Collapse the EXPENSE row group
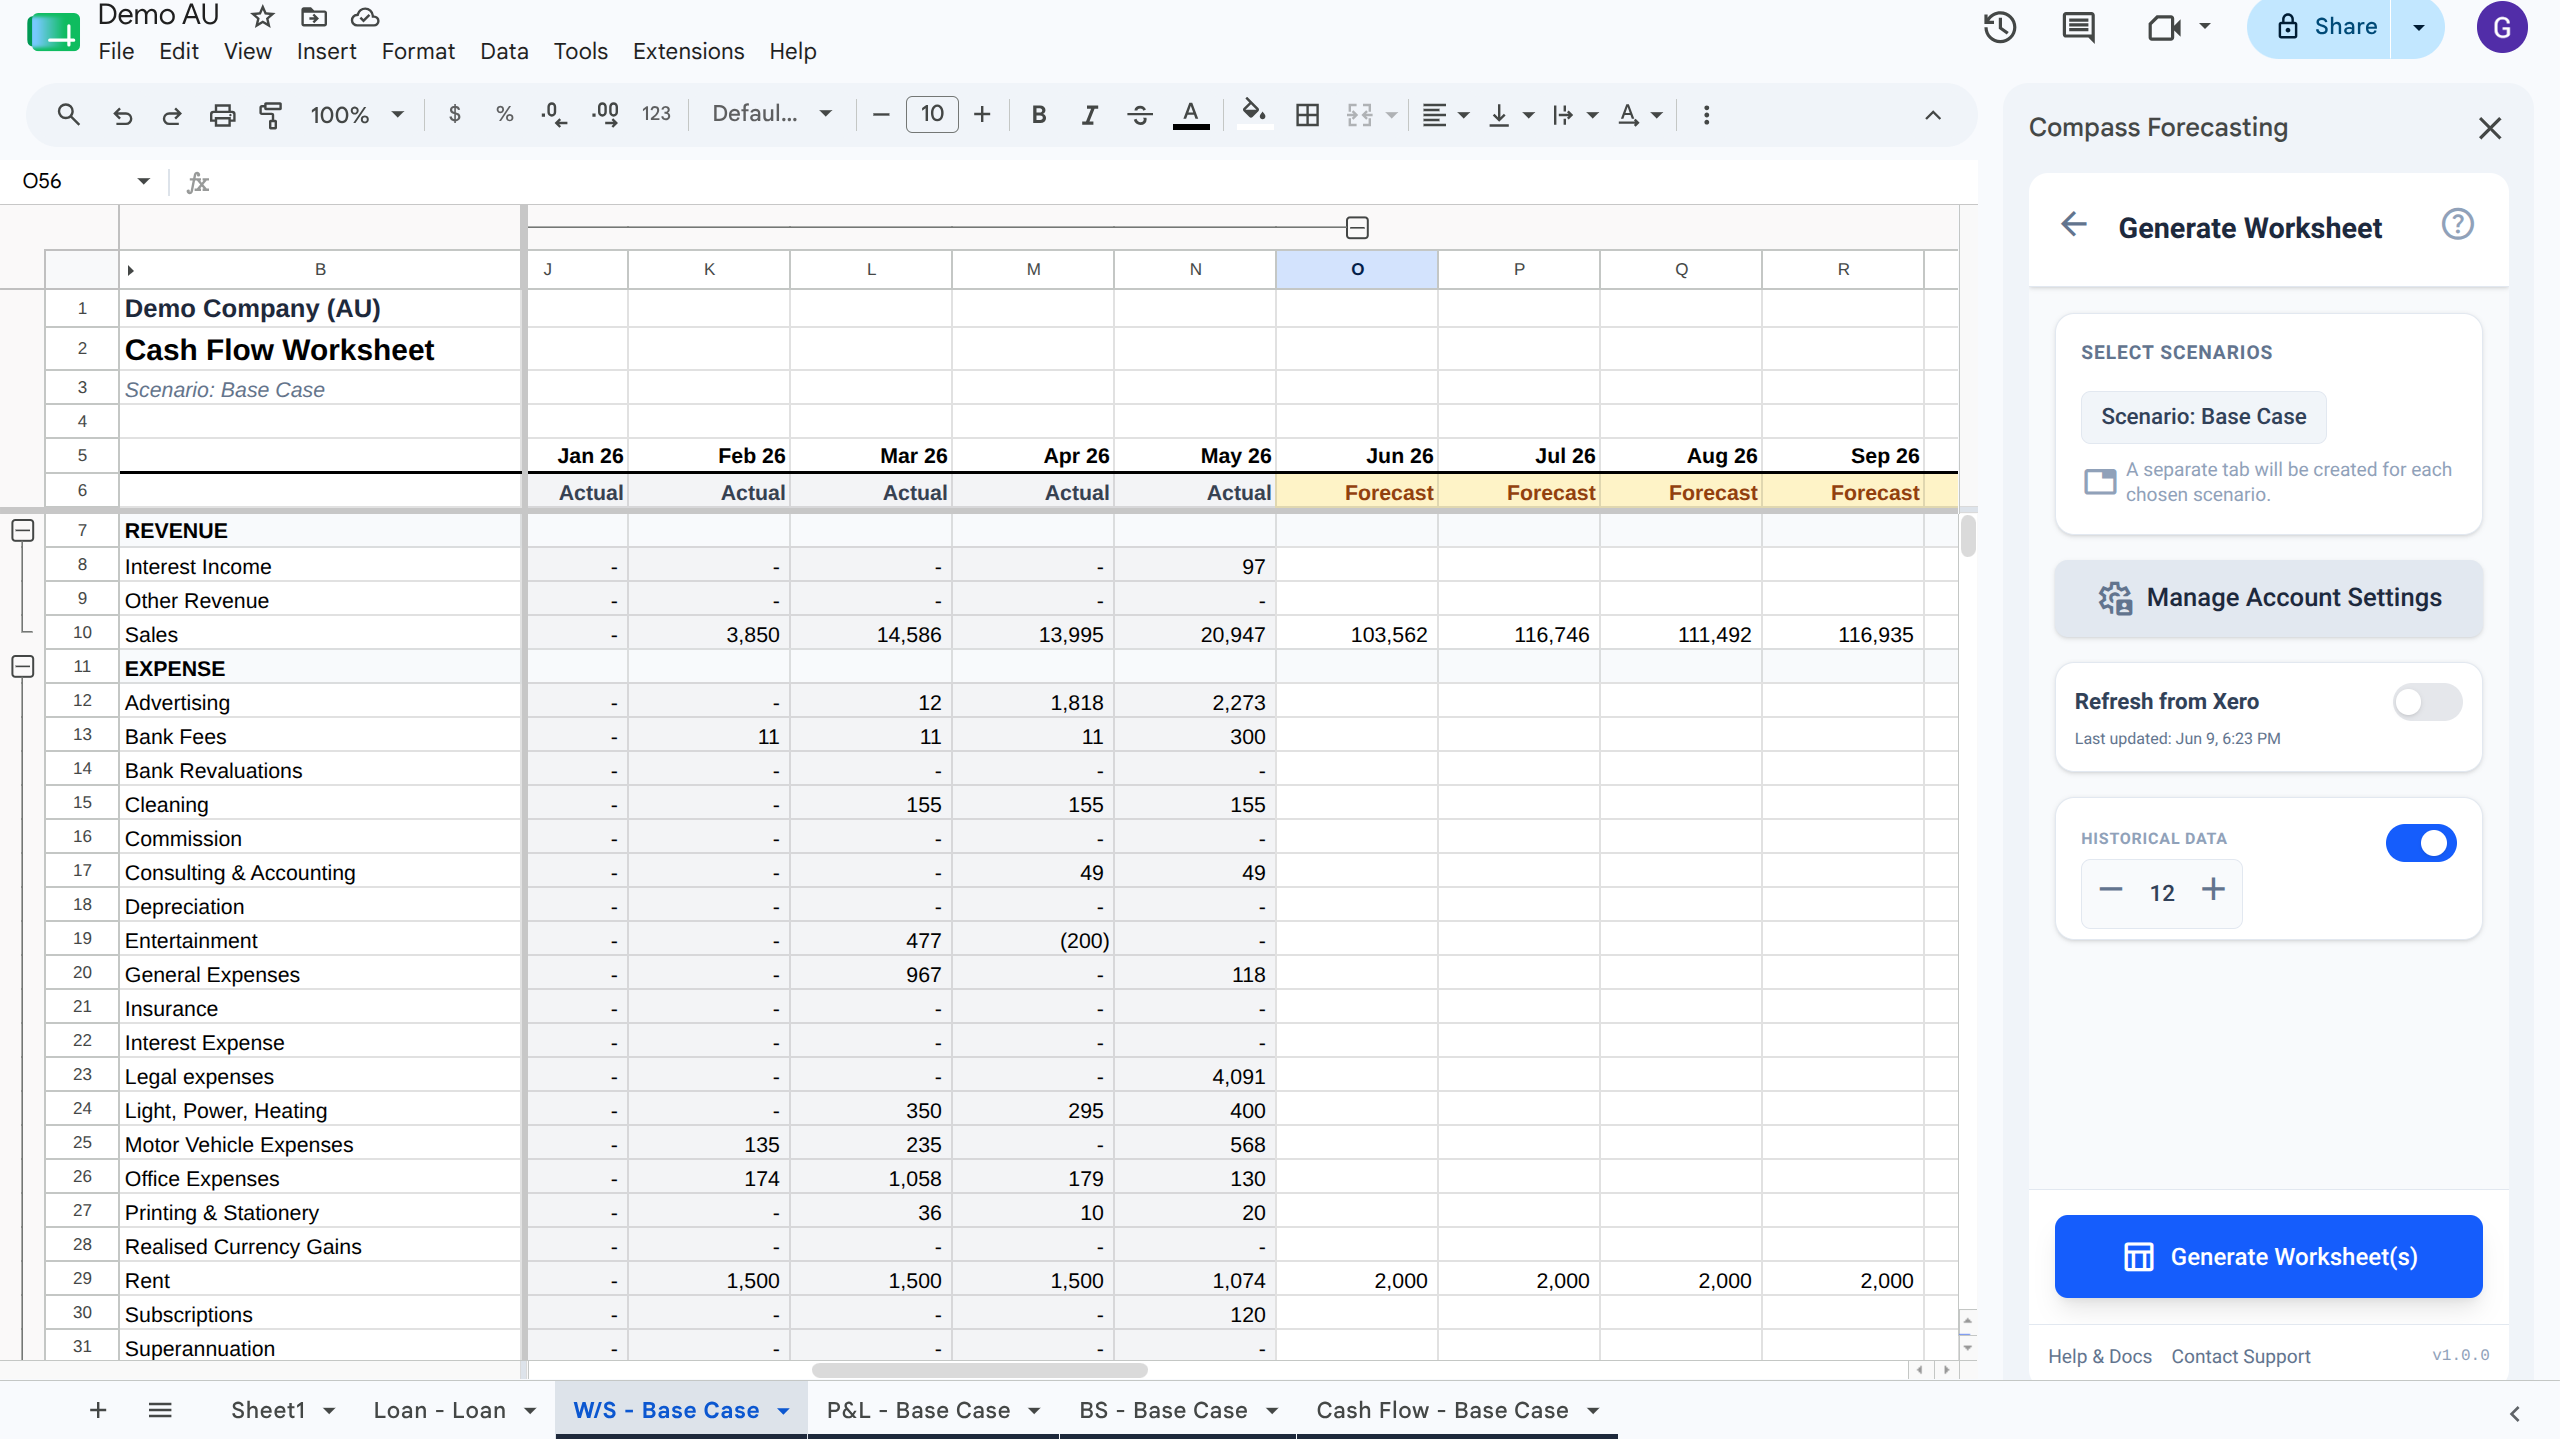Viewport: 2560px width, 1440px height. coord(22,666)
